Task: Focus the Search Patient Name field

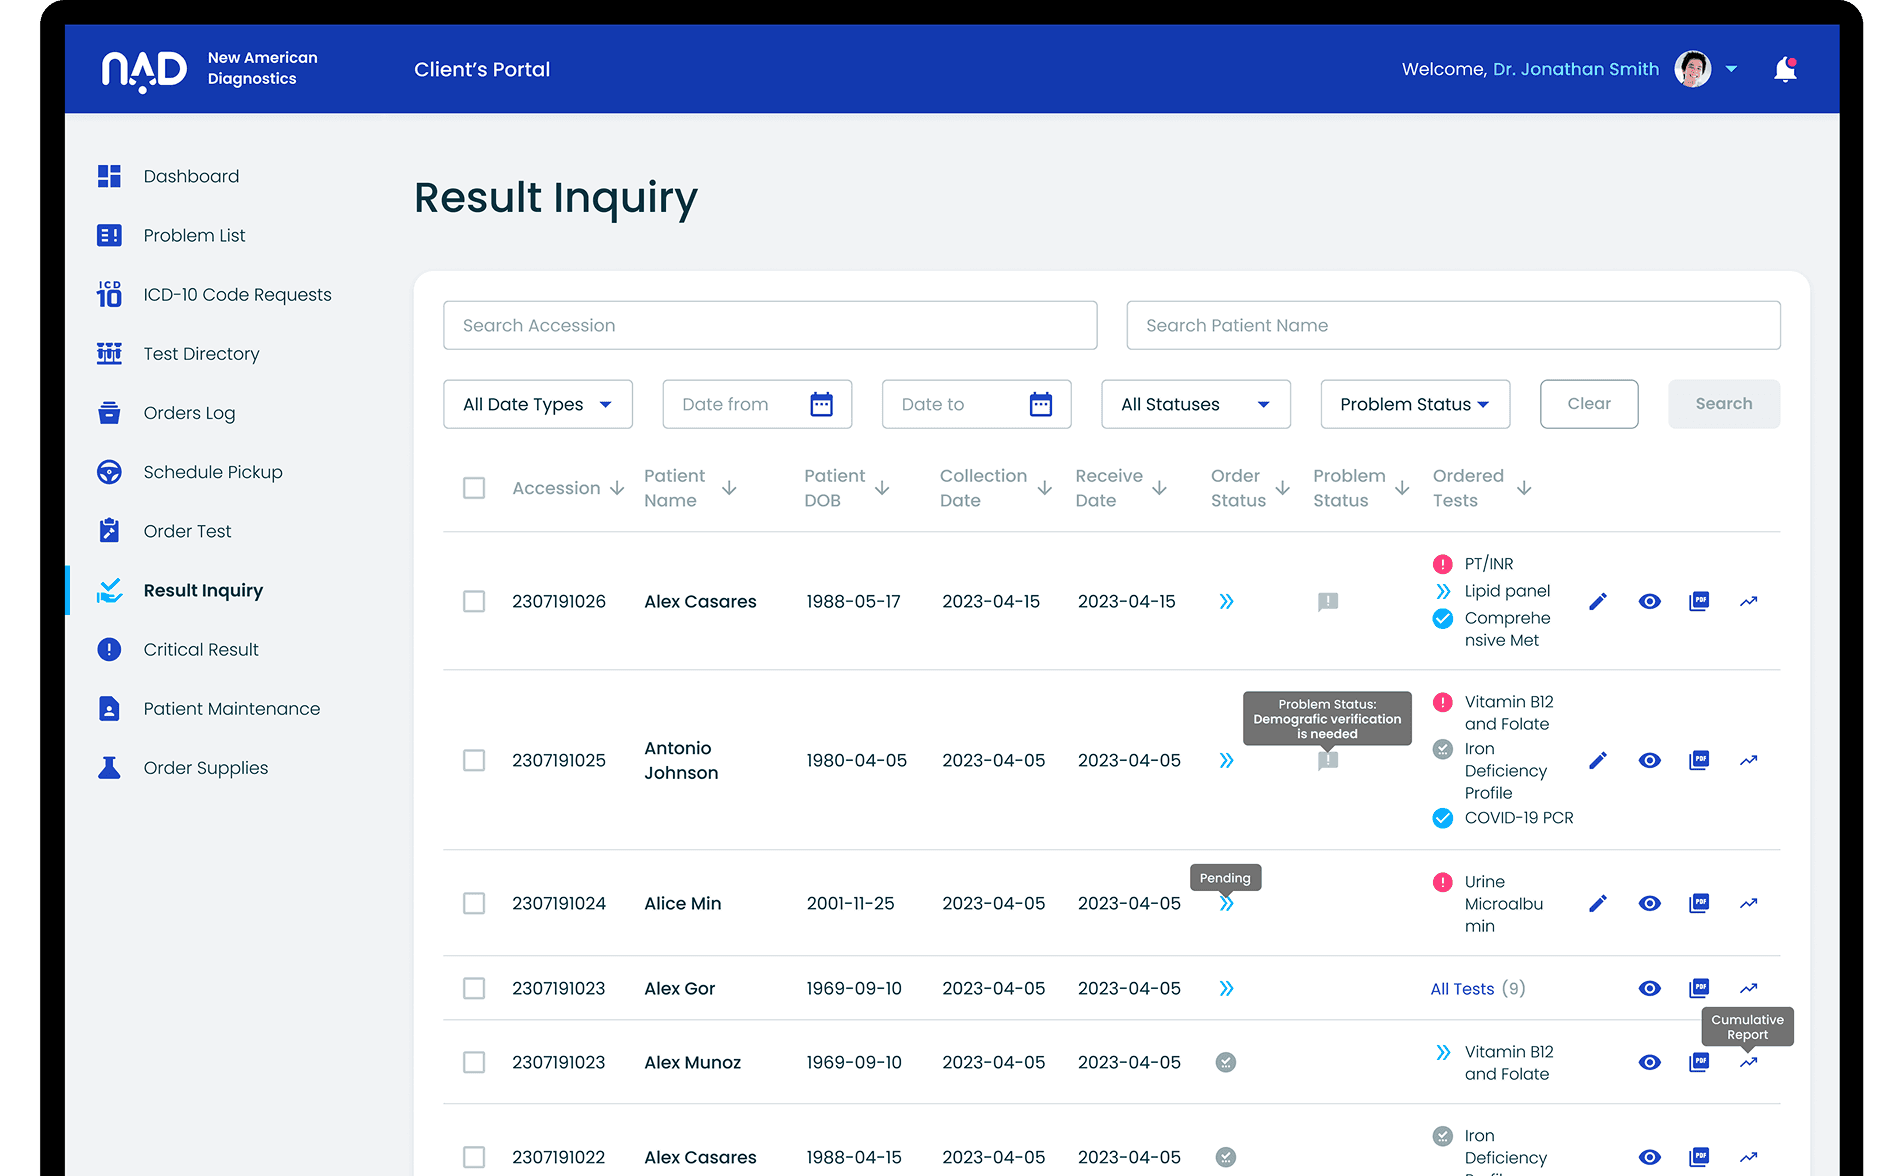Action: coord(1453,325)
